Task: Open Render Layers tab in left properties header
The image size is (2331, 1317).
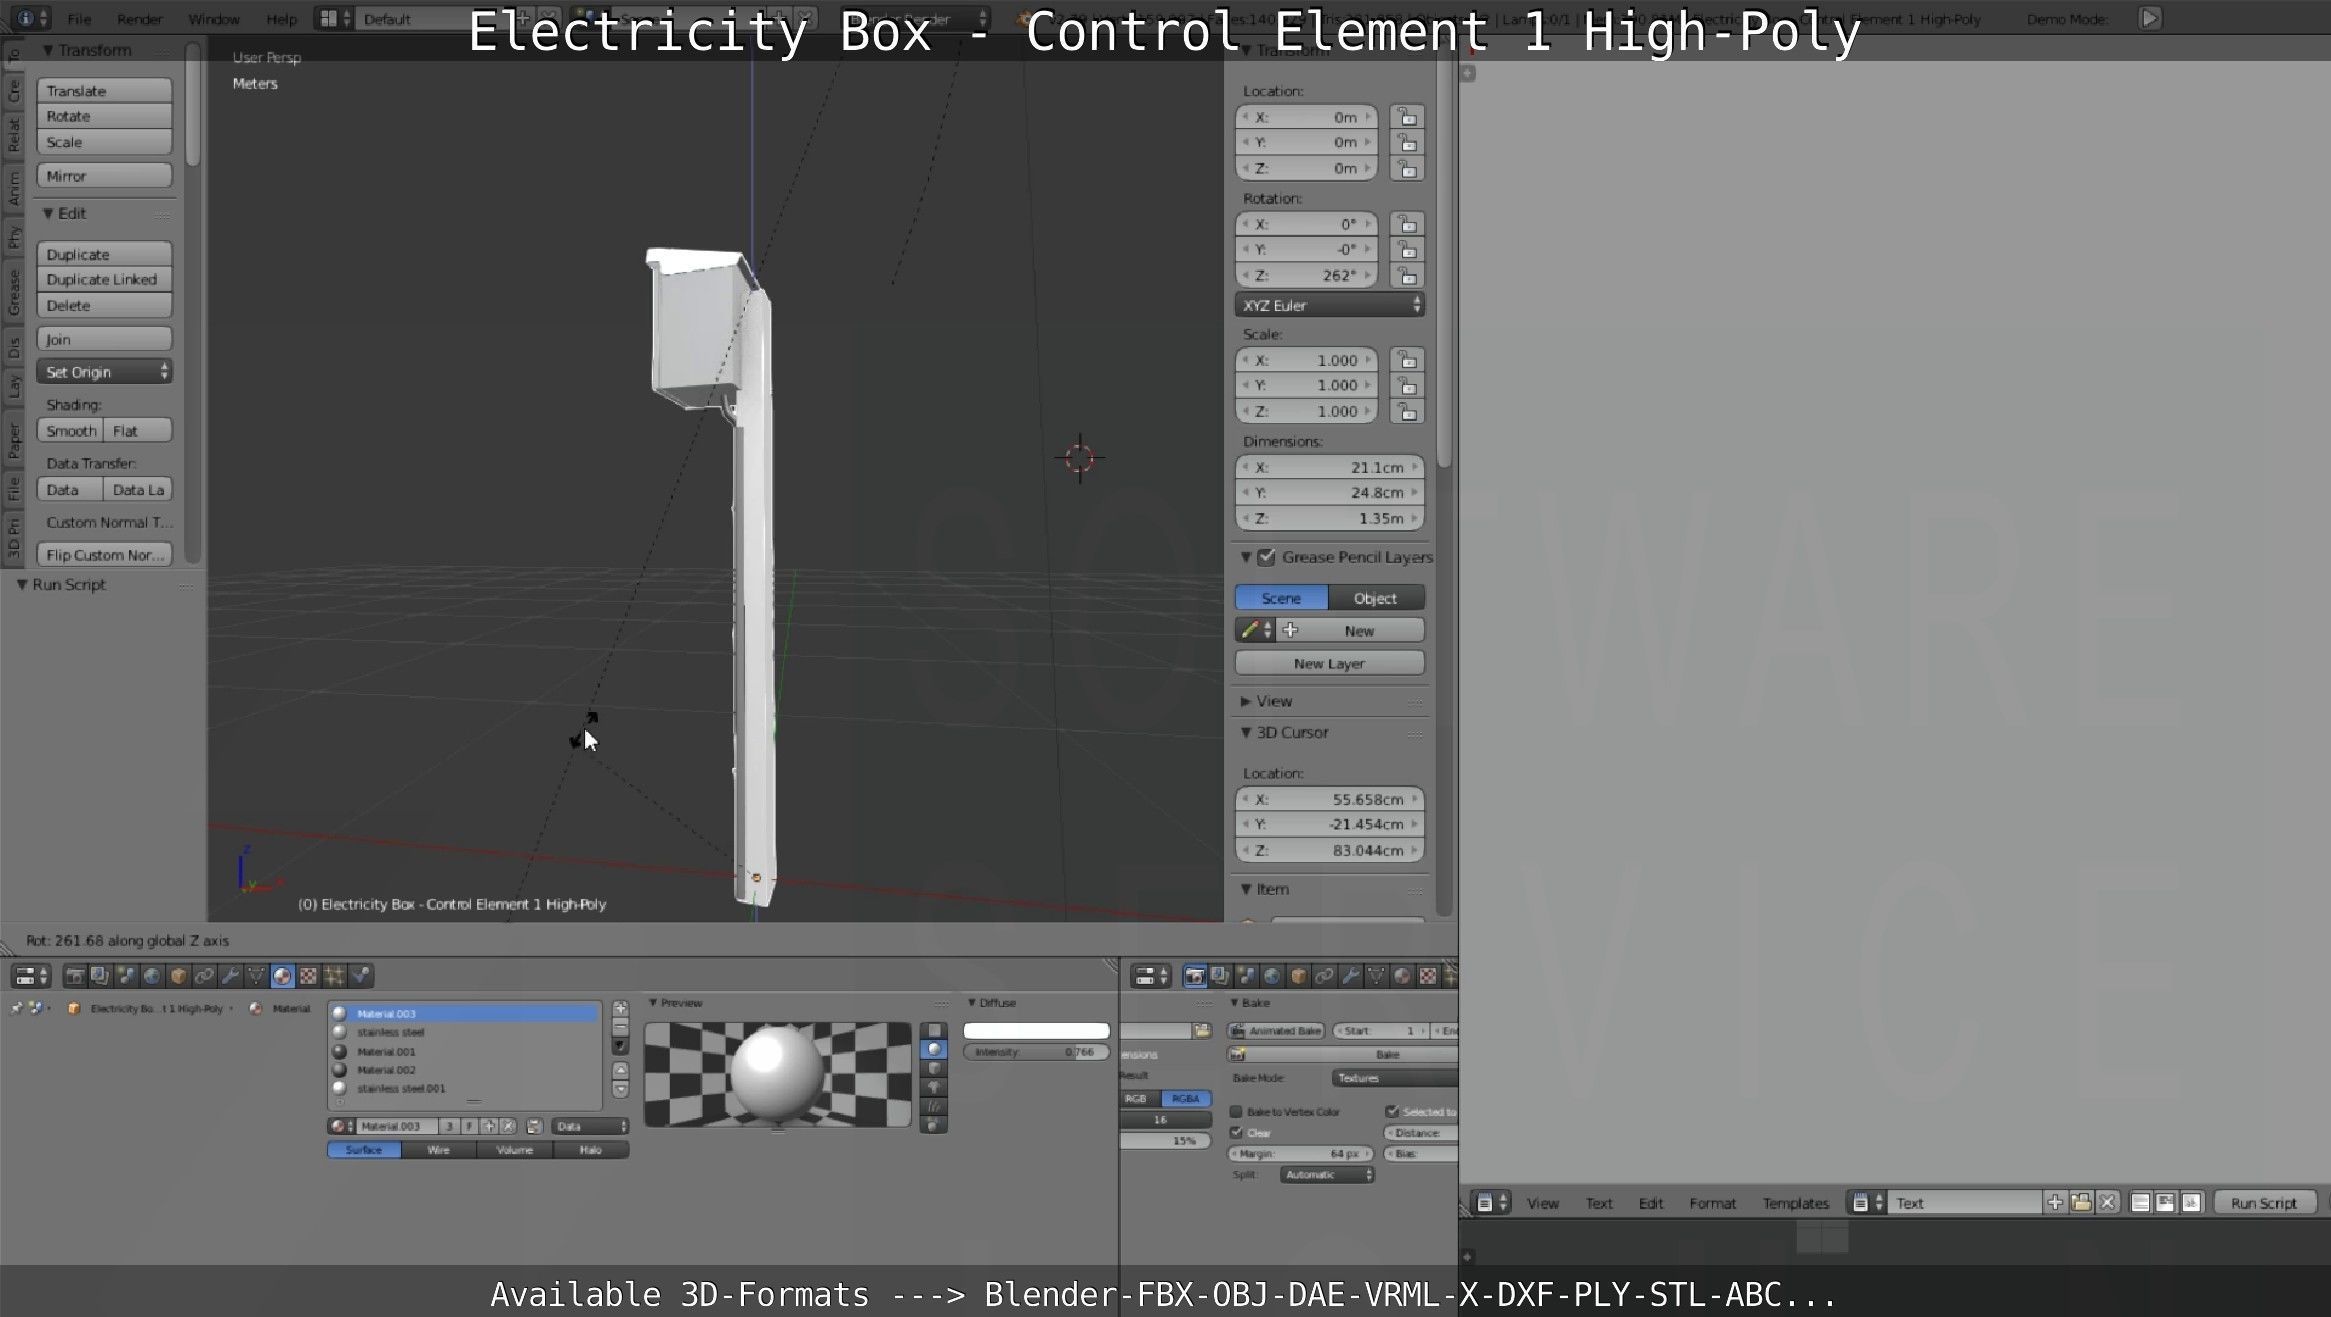Action: (x=100, y=976)
